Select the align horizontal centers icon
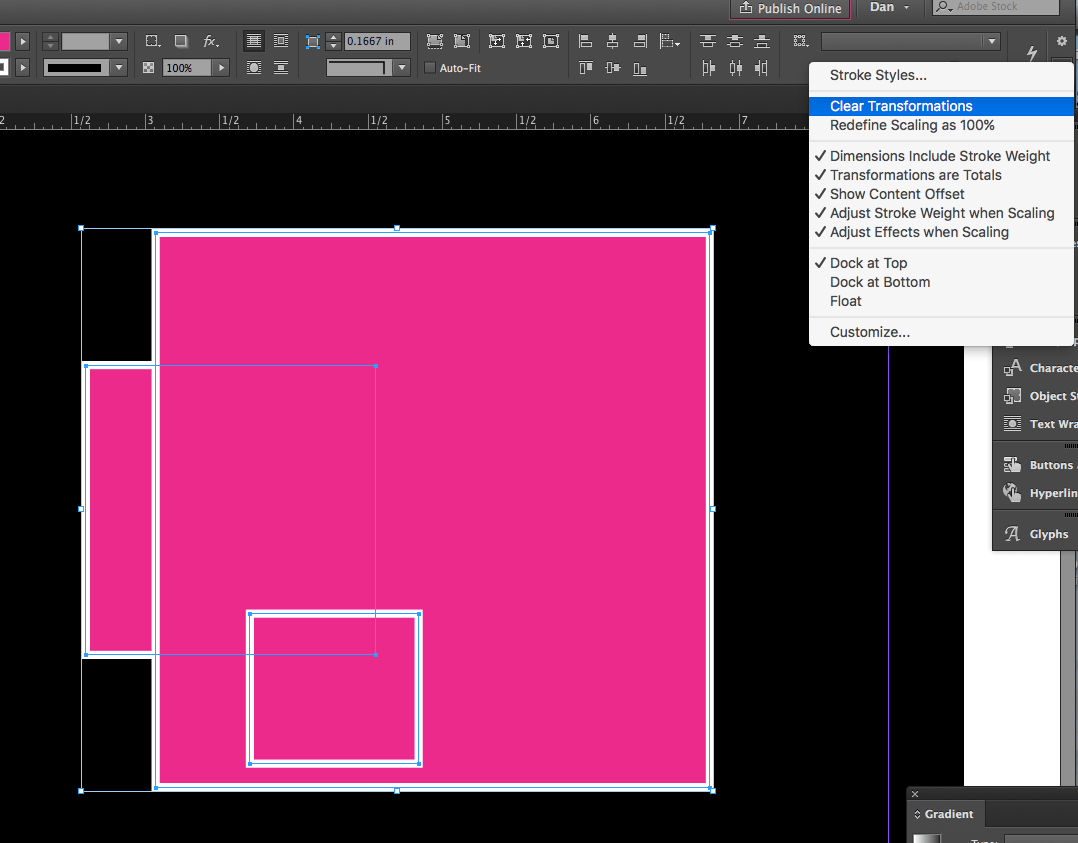 (x=613, y=41)
